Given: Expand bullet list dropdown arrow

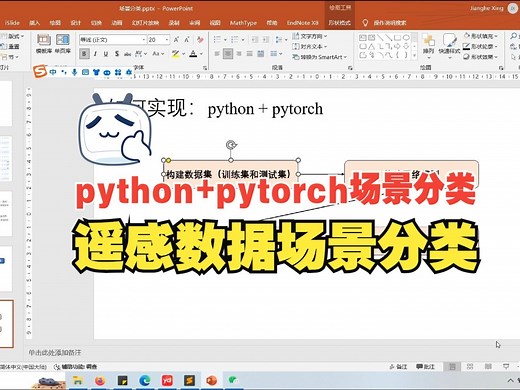Looking at the screenshot, I should (x=225, y=40).
